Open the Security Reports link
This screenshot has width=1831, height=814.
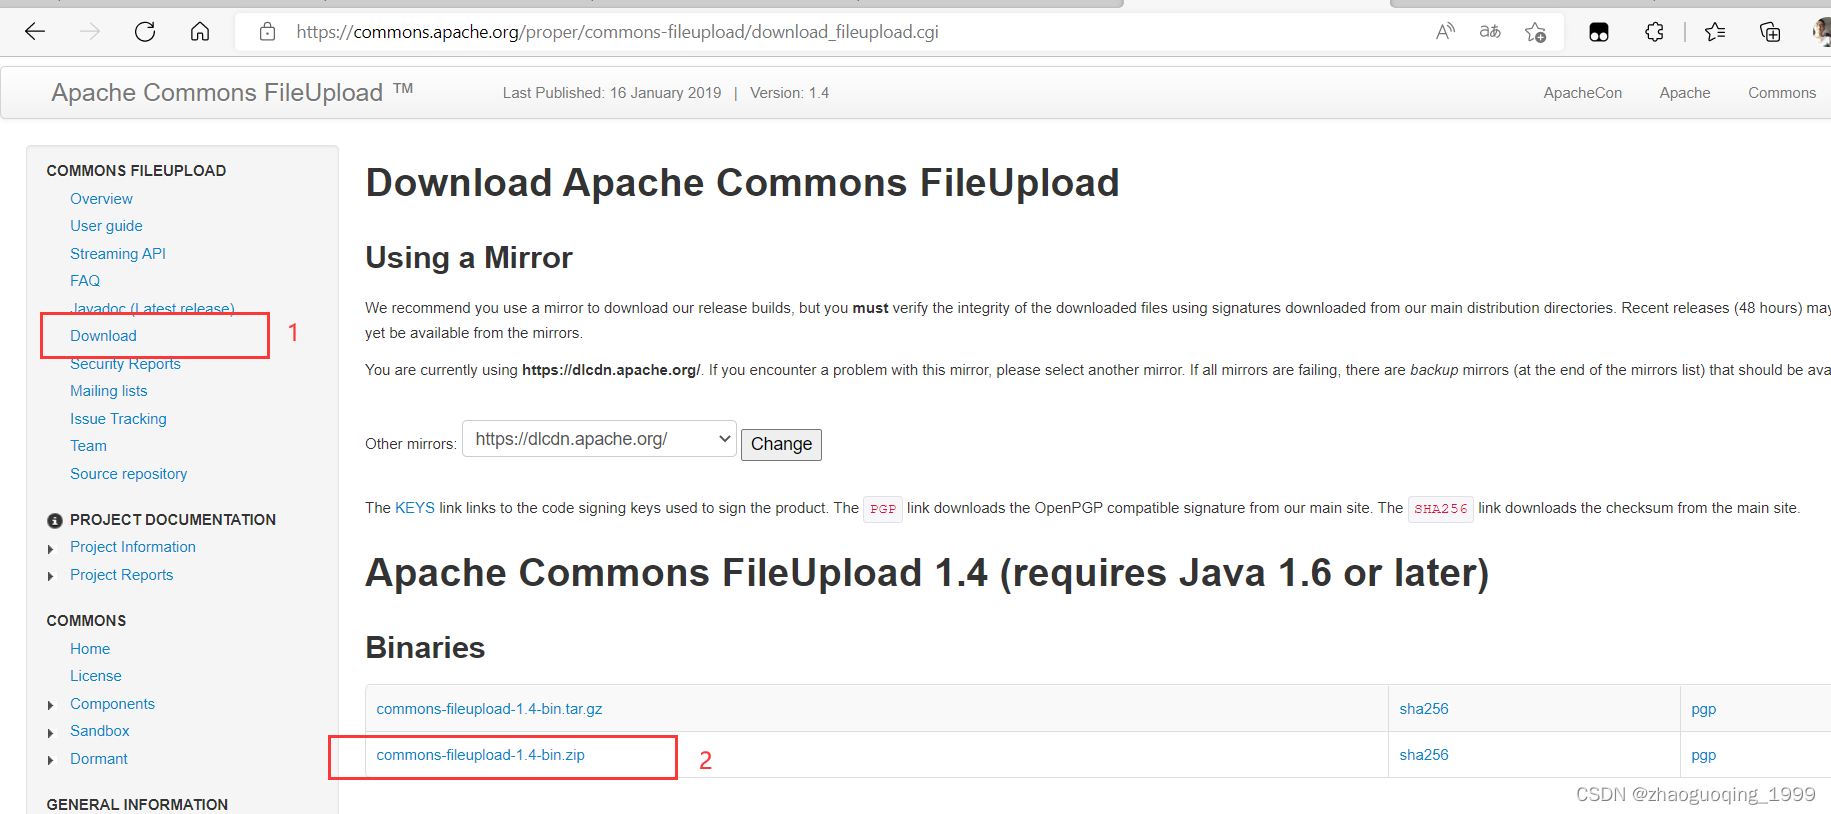click(125, 364)
